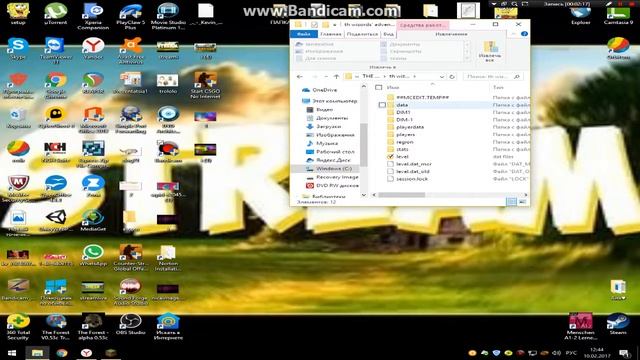The image size is (640, 360).
Task: Open the Chrome icon on the taskbar
Action: [62, 353]
